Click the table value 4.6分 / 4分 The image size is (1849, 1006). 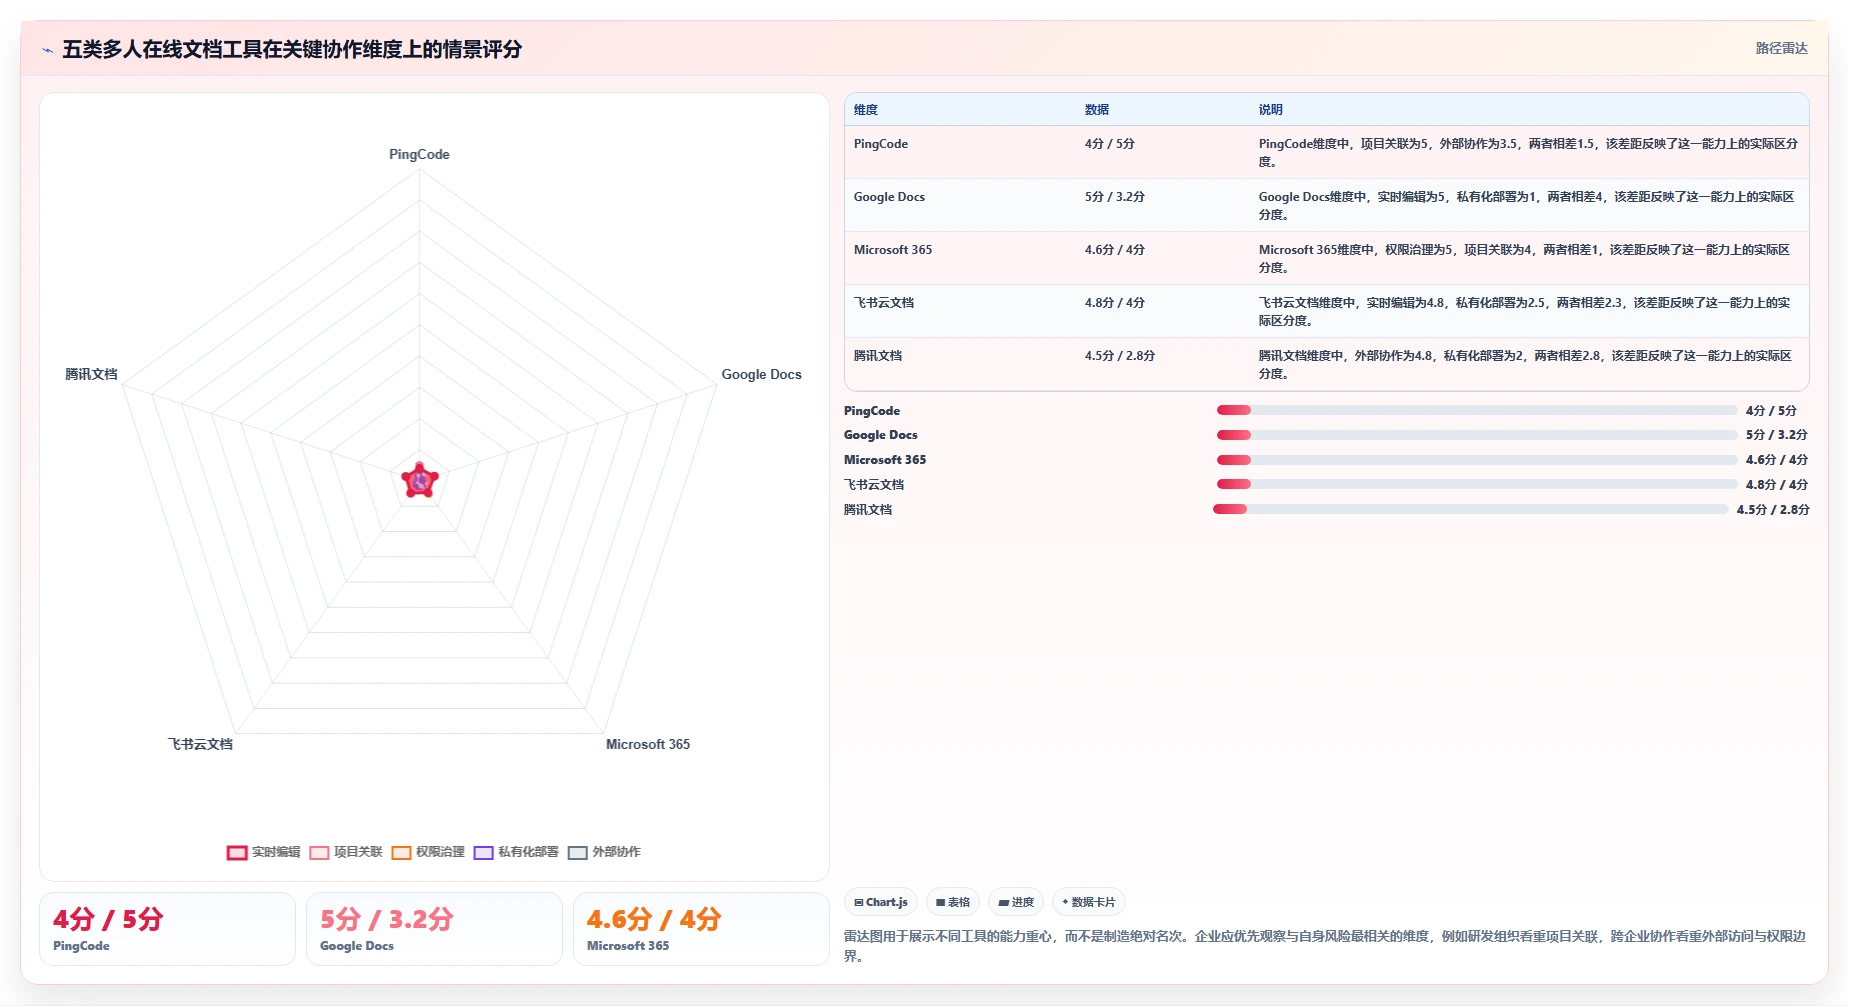(x=1115, y=250)
